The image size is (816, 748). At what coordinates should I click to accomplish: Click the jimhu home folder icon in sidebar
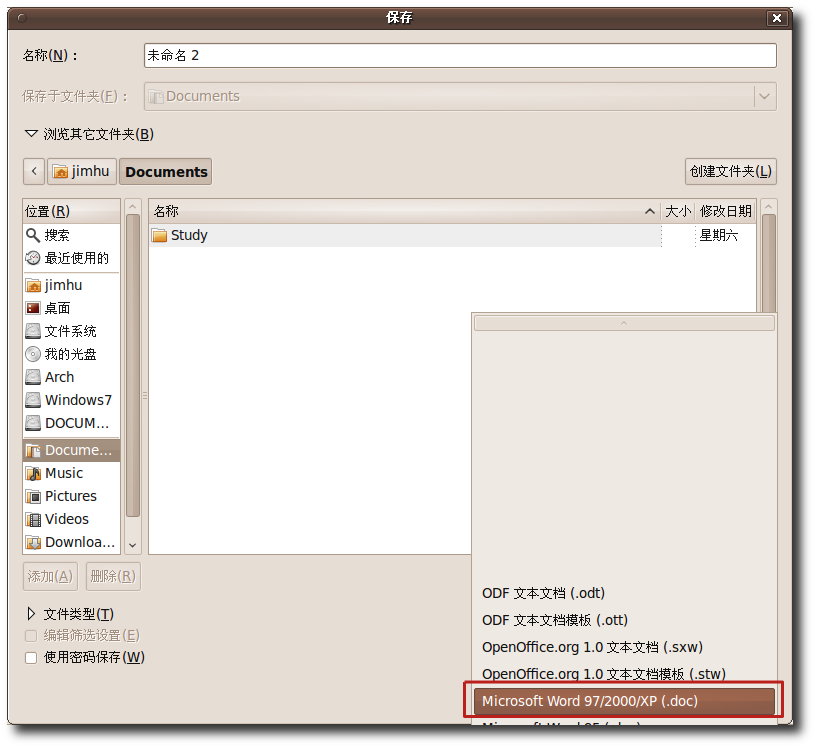pos(33,286)
